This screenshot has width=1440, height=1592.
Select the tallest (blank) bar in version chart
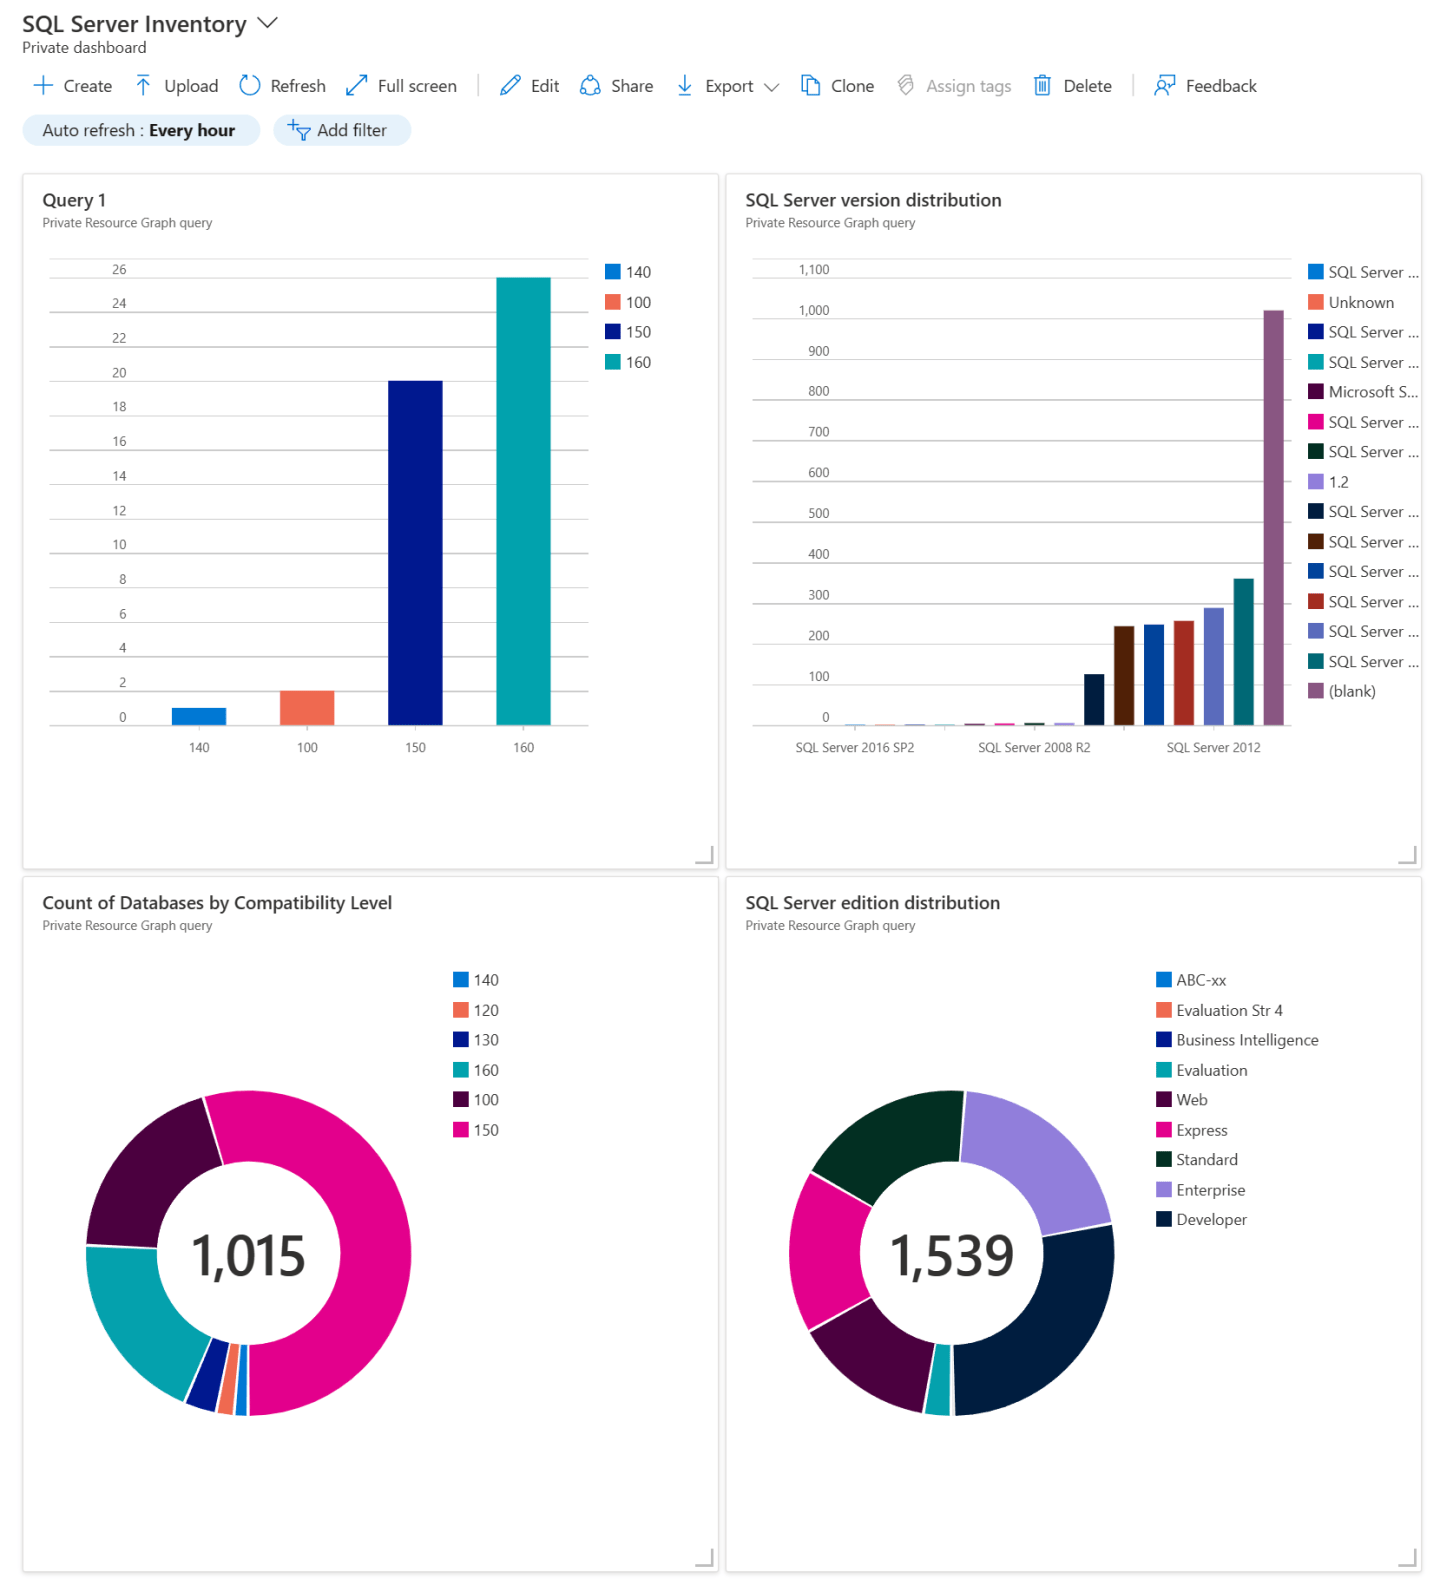click(1274, 517)
